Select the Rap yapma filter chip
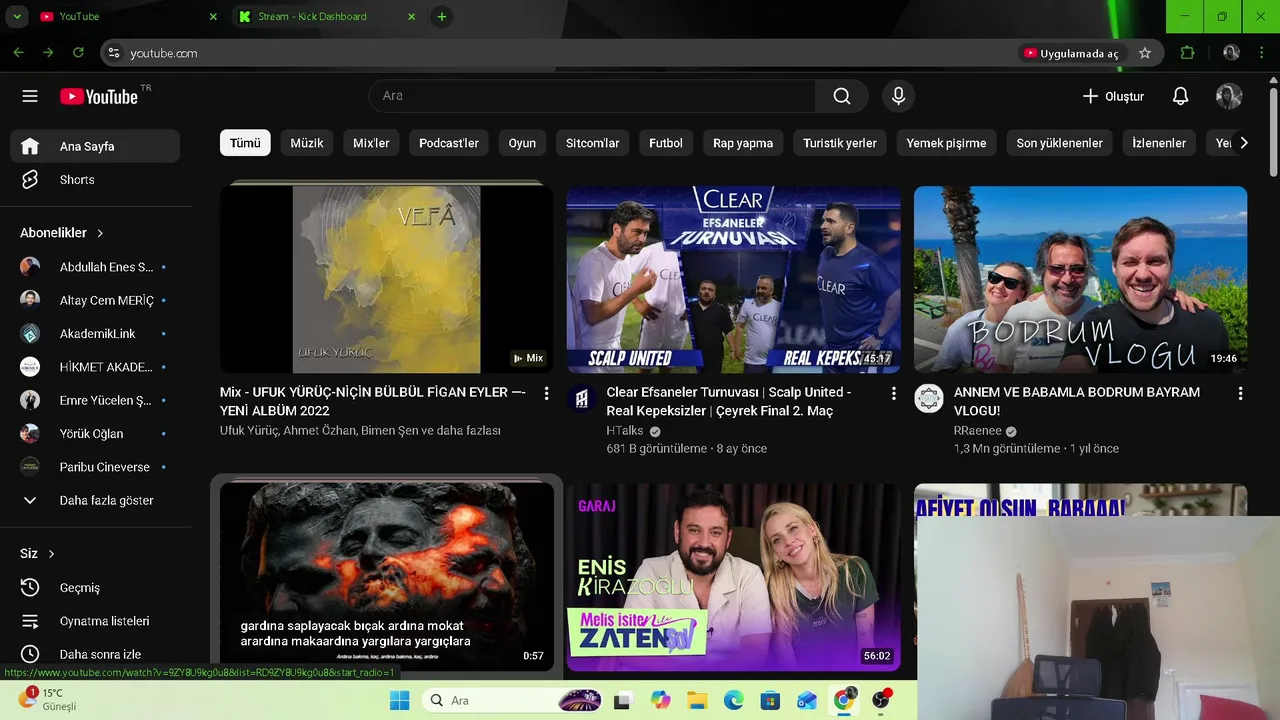This screenshot has height=720, width=1280. (x=743, y=143)
